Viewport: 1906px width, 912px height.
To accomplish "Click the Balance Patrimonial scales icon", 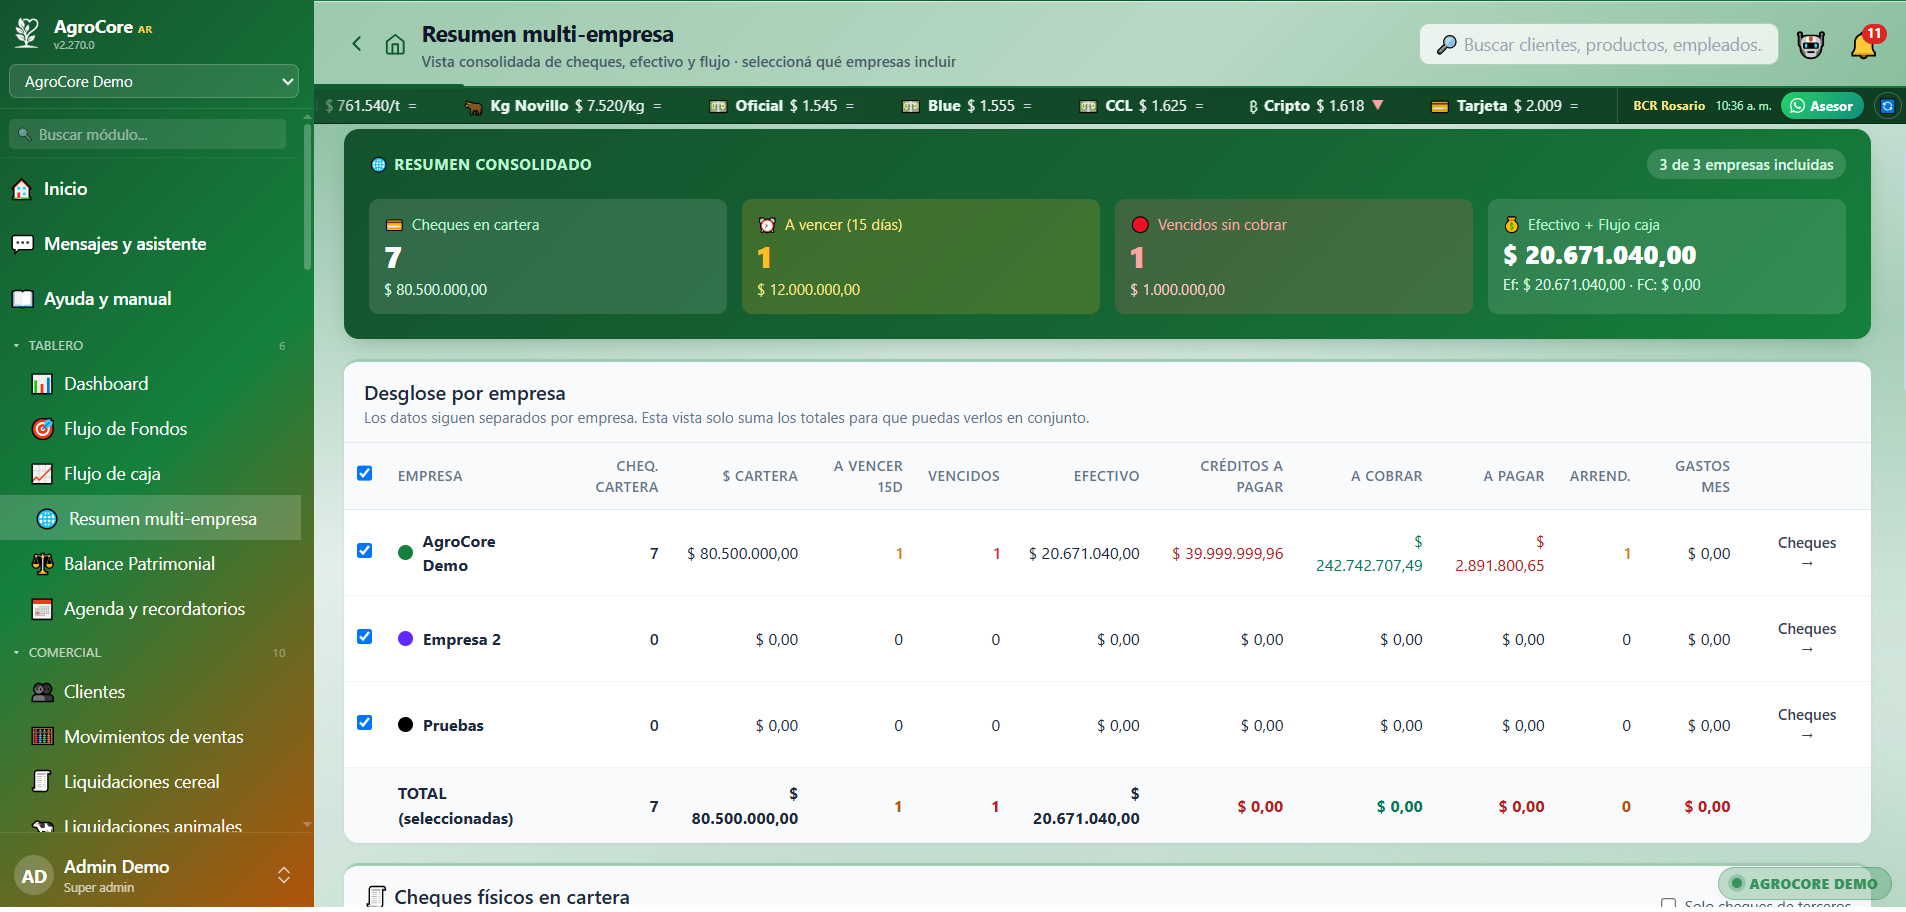I will coord(42,564).
